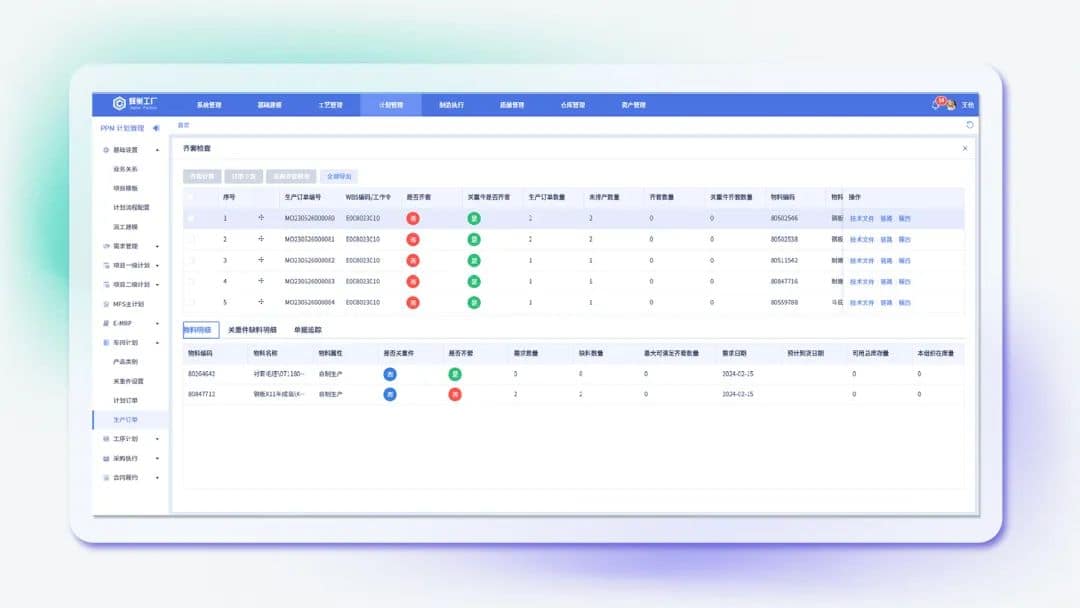Click the drag handle icon in row 4
This screenshot has height=608, width=1080.
[261, 281]
